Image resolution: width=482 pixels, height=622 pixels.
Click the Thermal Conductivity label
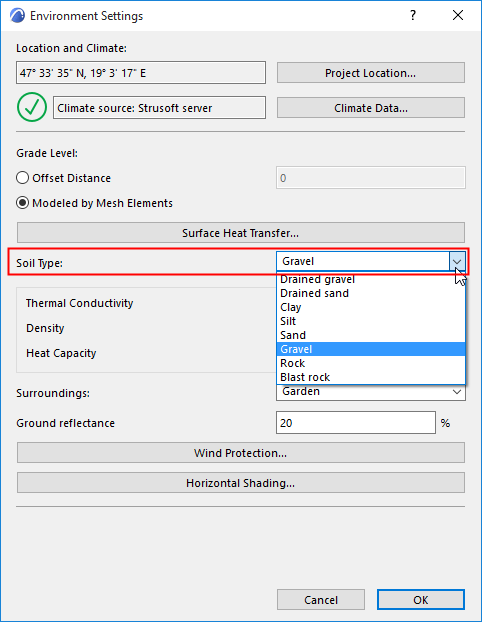tap(79, 303)
